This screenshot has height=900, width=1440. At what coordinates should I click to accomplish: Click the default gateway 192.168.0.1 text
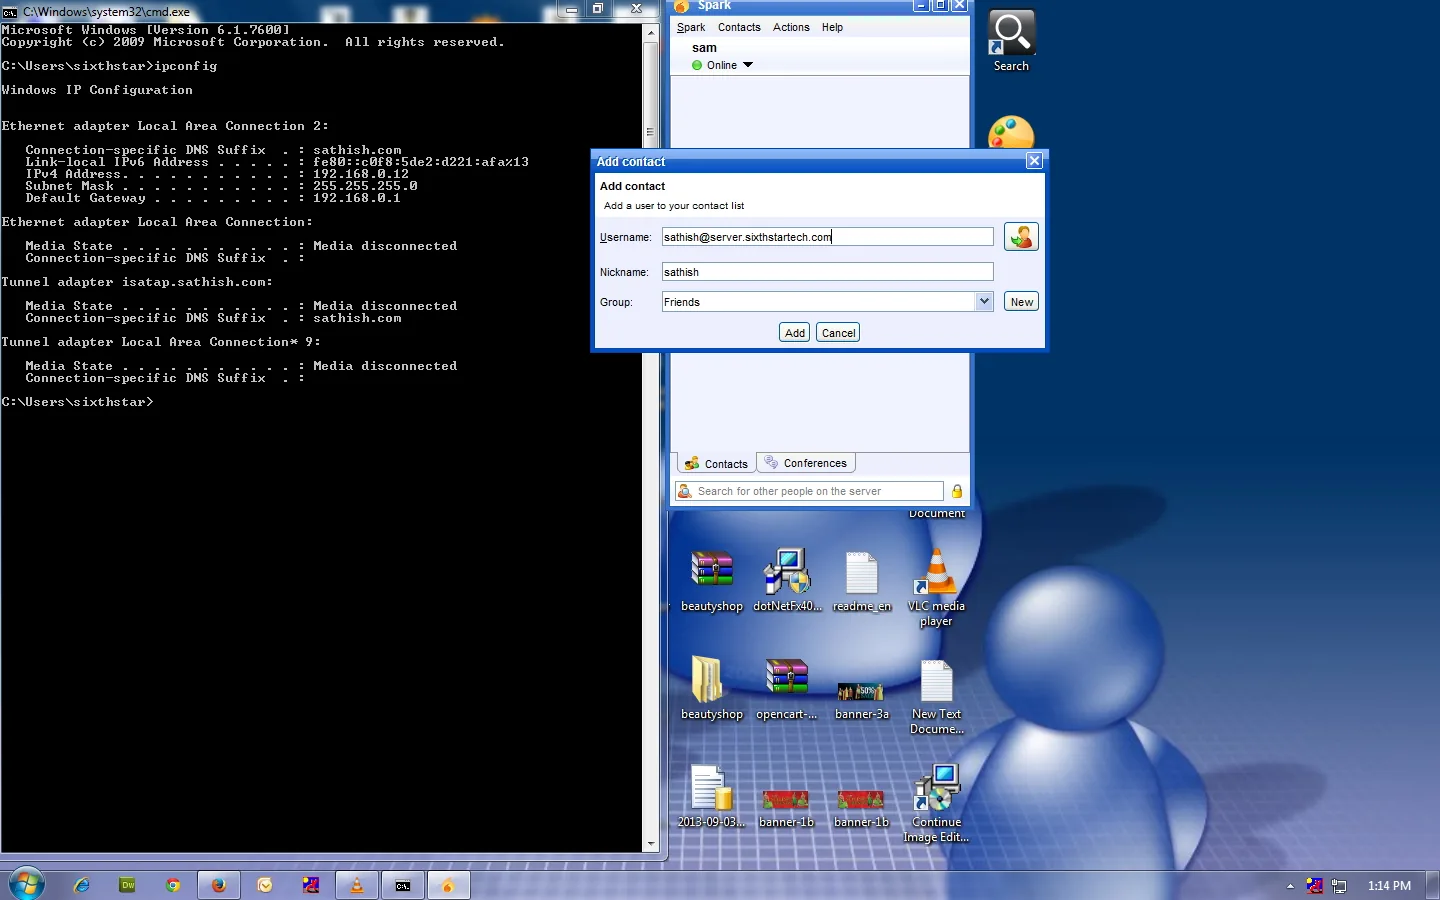(357, 198)
